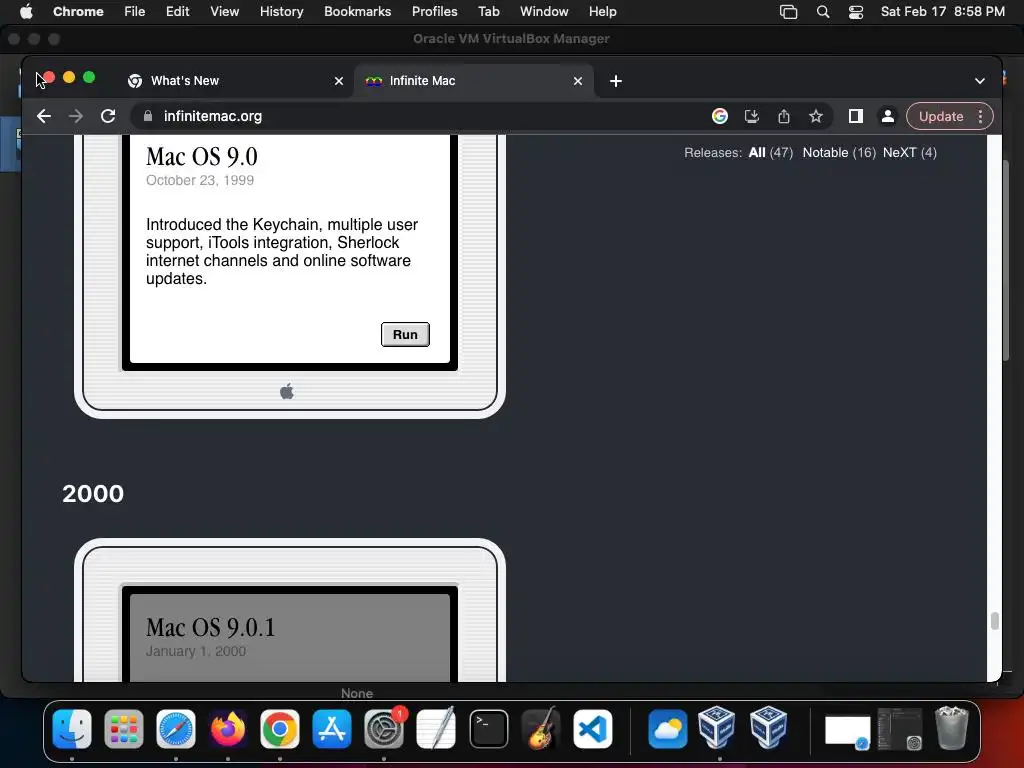Launch Firefox from the dock
Image resolution: width=1024 pixels, height=768 pixels.
(228, 729)
